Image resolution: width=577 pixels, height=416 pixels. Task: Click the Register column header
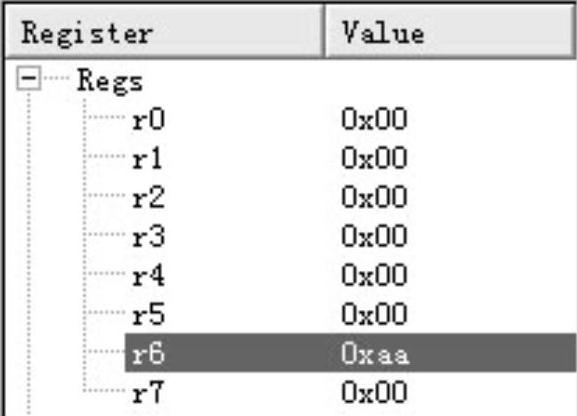pos(164,32)
